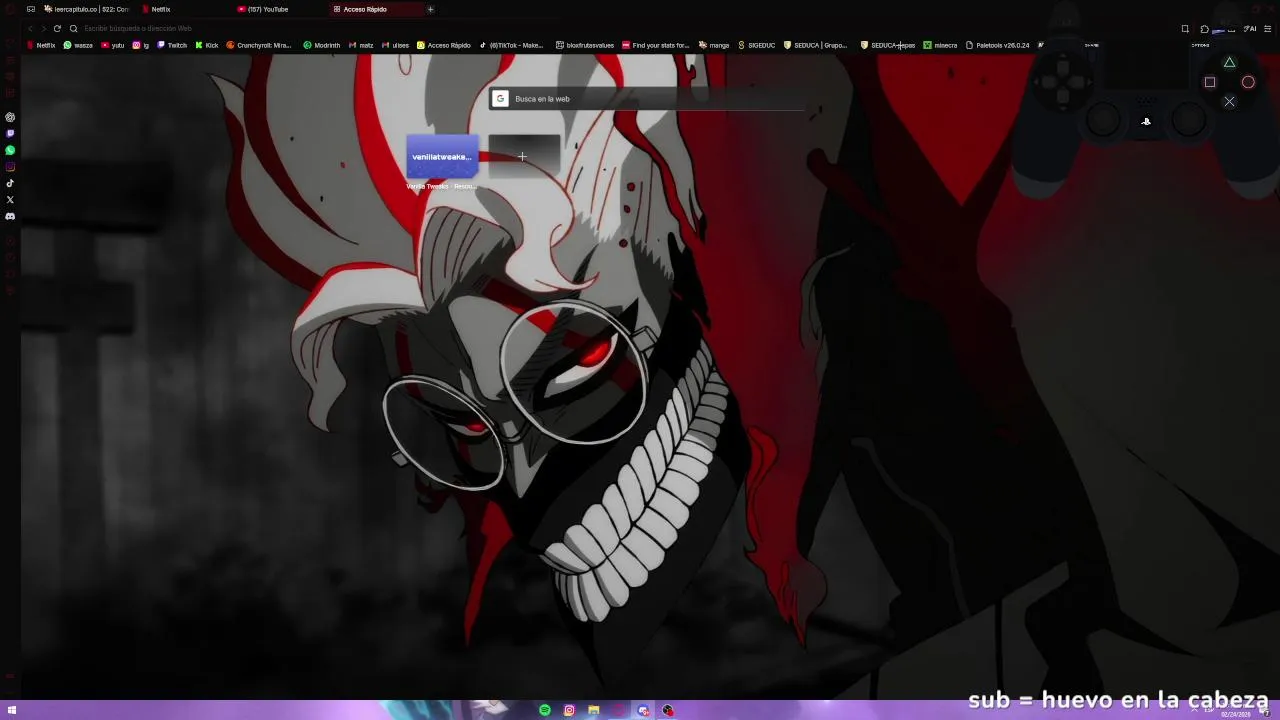This screenshot has height=720, width=1280.
Task: Open ChatGPT from the browser sidebar
Action: [10, 117]
